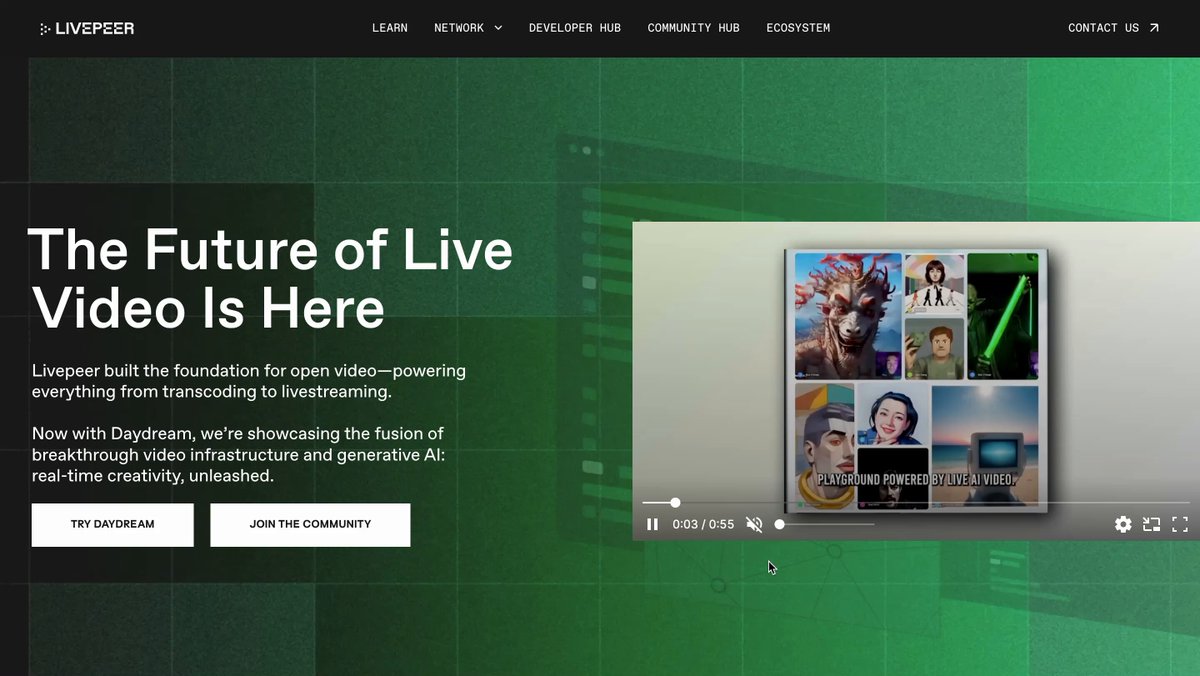1200x676 pixels.
Task: Open video settings gear
Action: tap(1123, 524)
